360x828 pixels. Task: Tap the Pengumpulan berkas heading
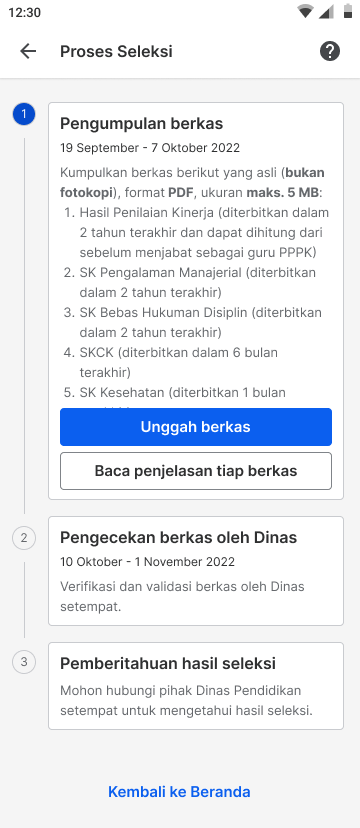141,124
